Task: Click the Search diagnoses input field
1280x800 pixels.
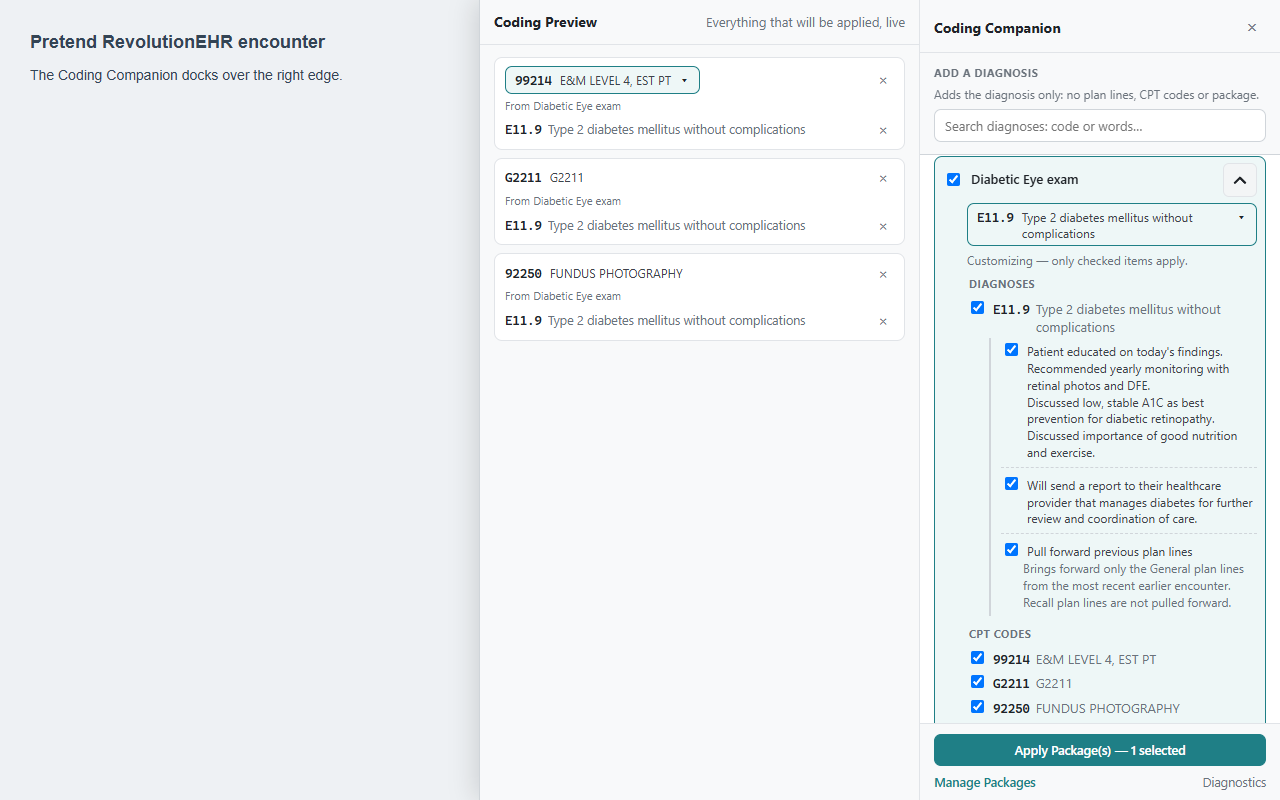Action: [x=1100, y=126]
